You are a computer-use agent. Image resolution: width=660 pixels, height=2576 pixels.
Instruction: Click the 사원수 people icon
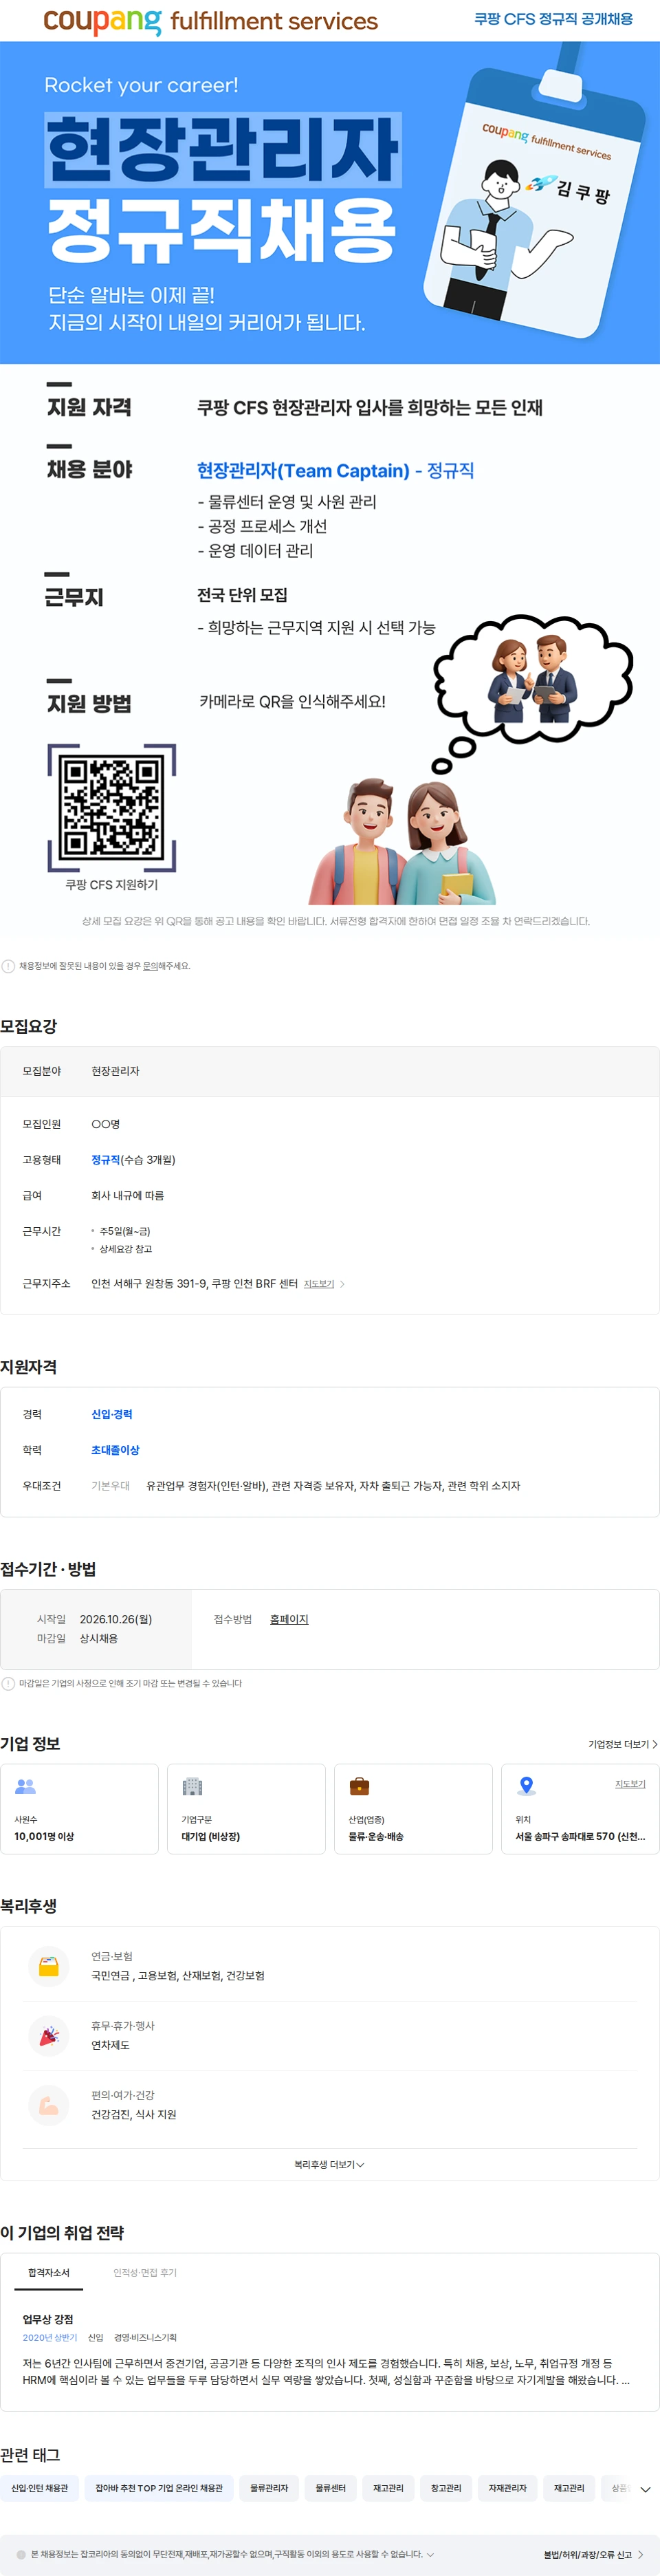(x=25, y=1786)
